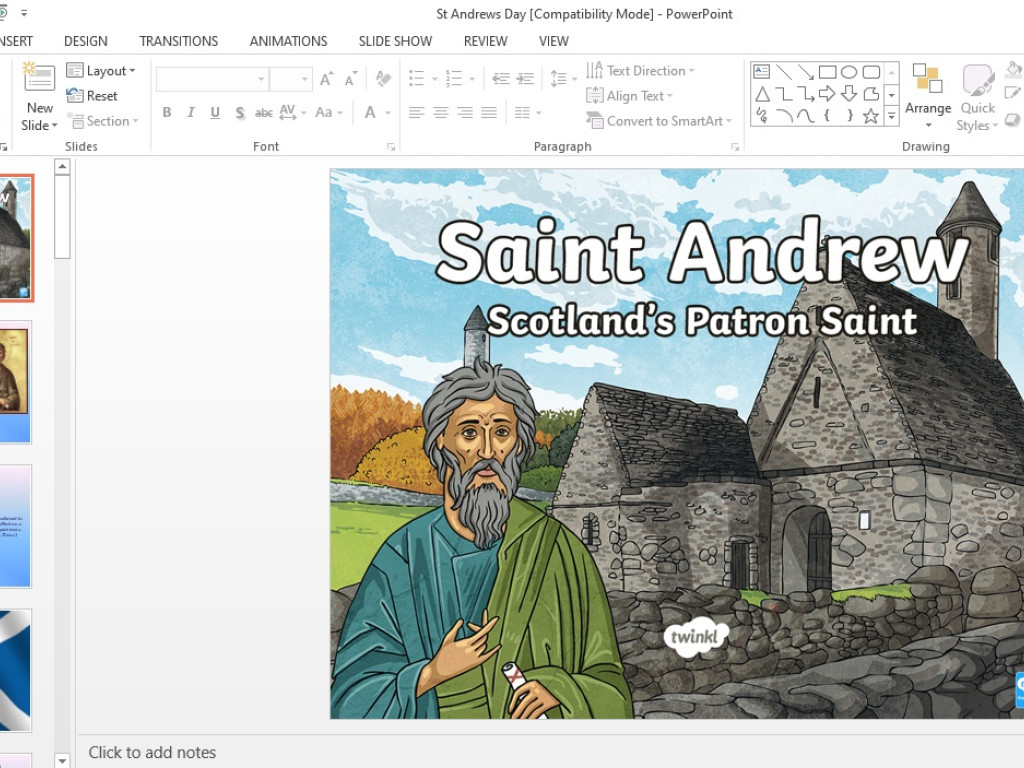Image resolution: width=1024 pixels, height=768 pixels.
Task: Open the font color dropdown arrow
Action: (x=388, y=113)
